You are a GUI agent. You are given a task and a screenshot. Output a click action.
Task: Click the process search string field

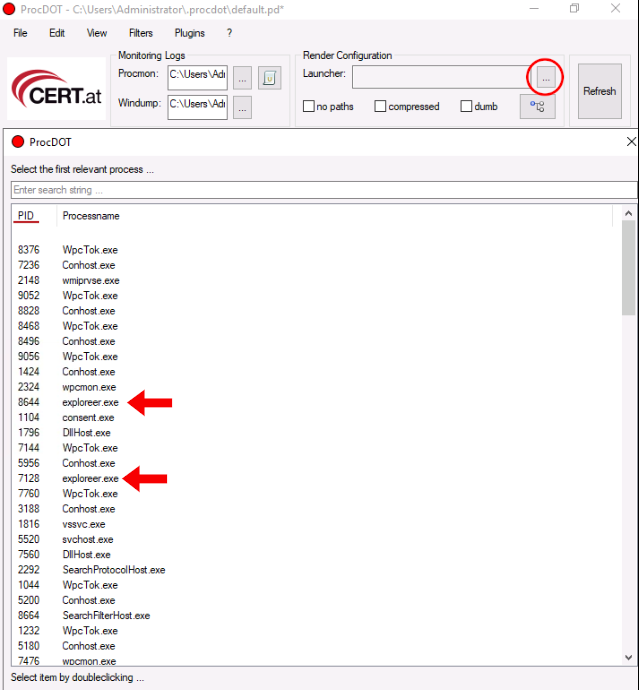coord(323,190)
